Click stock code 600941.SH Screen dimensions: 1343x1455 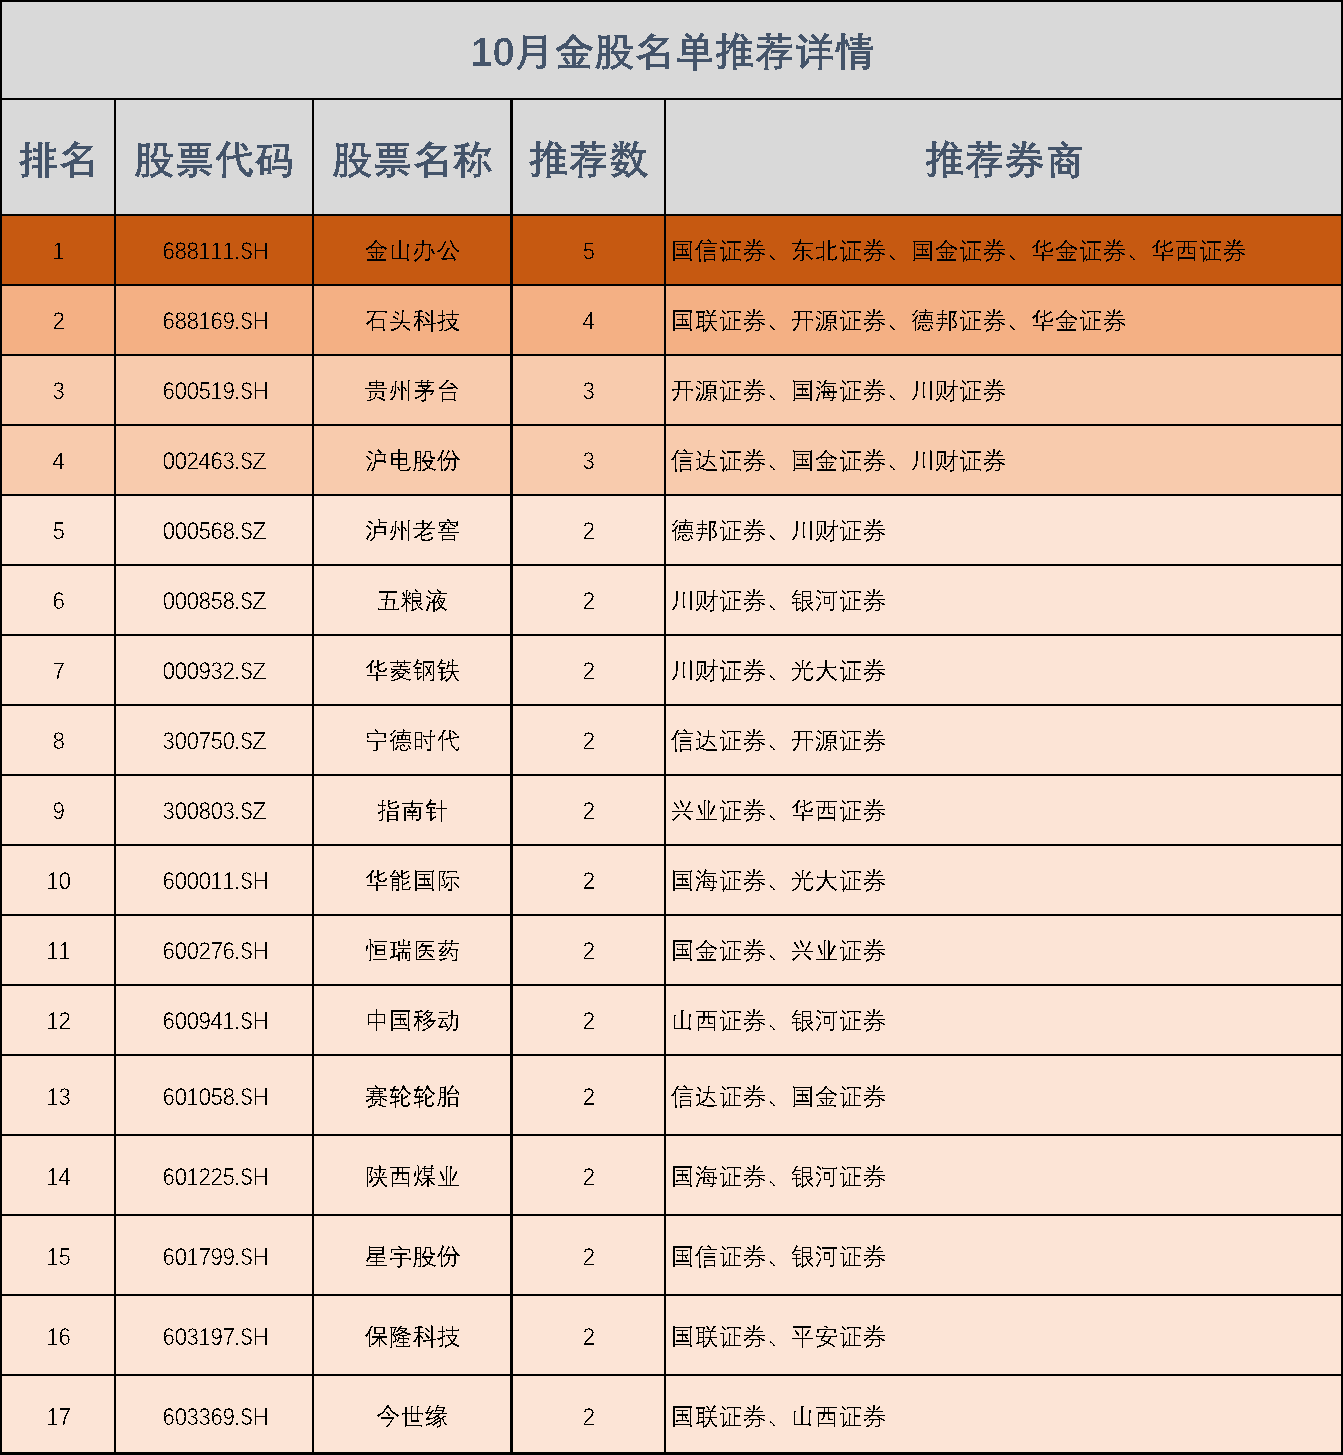[215, 1021]
